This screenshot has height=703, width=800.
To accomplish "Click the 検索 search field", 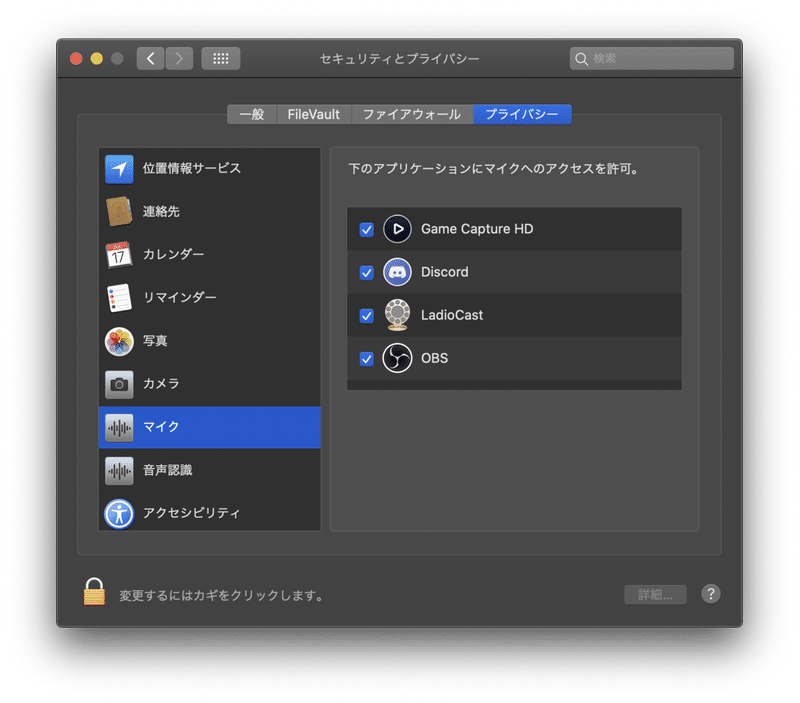I will click(652, 59).
